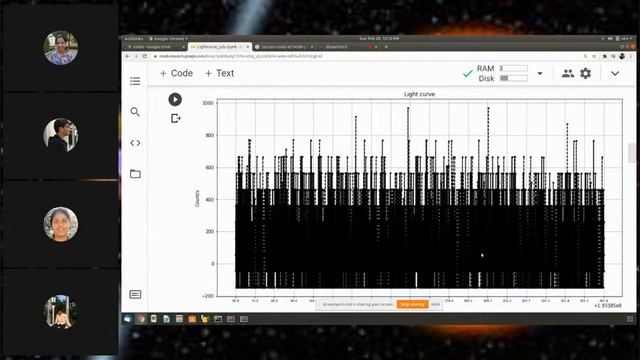Image resolution: width=640 pixels, height=360 pixels.
Task: Click the date and time in top bar
Action: click(x=379, y=38)
